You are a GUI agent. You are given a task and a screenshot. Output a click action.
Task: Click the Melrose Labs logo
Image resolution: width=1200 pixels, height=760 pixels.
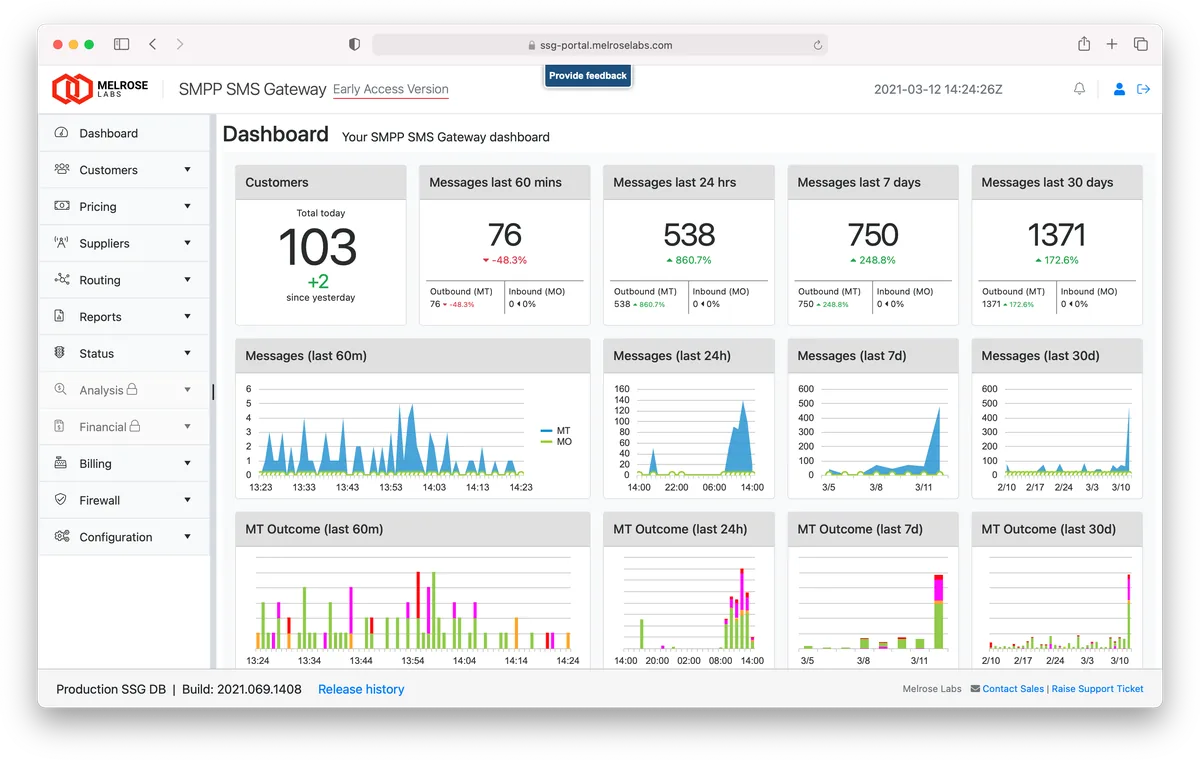[100, 88]
